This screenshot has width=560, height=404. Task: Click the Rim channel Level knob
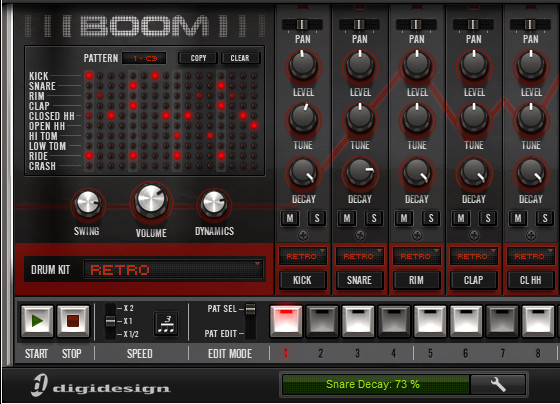tap(417, 65)
